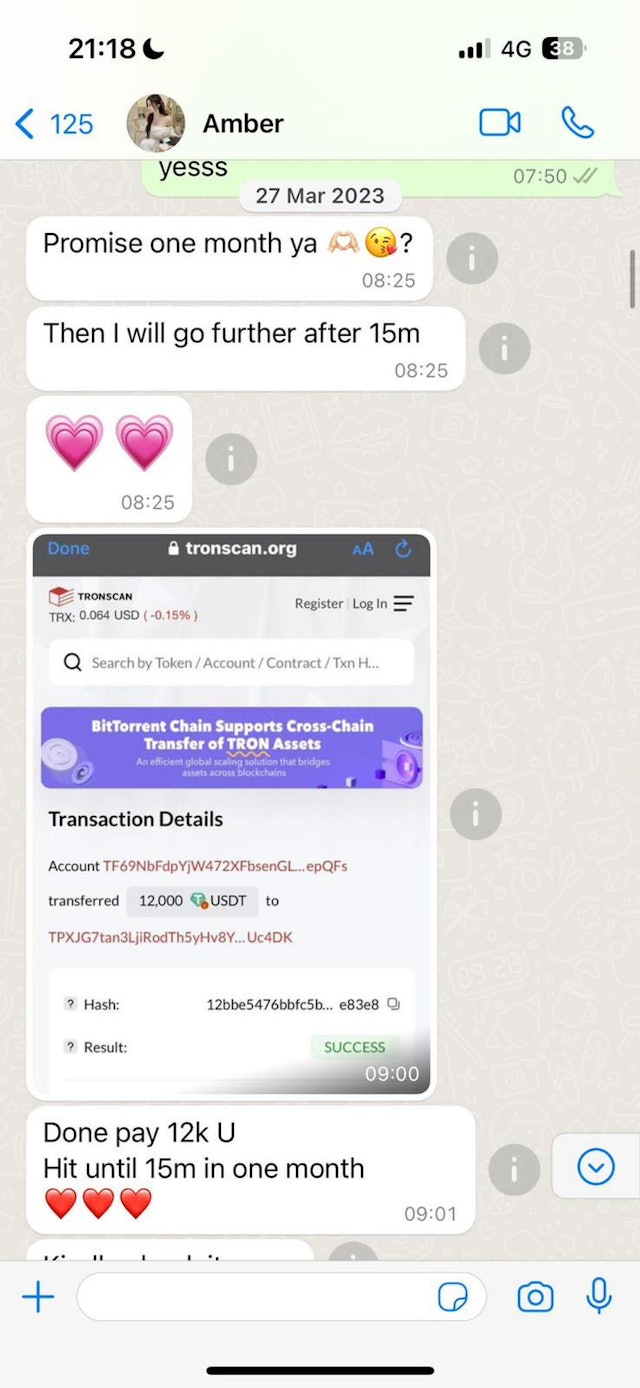640x1388 pixels.
Task: Open the tronscan transaction screenshot image
Action: (x=231, y=814)
